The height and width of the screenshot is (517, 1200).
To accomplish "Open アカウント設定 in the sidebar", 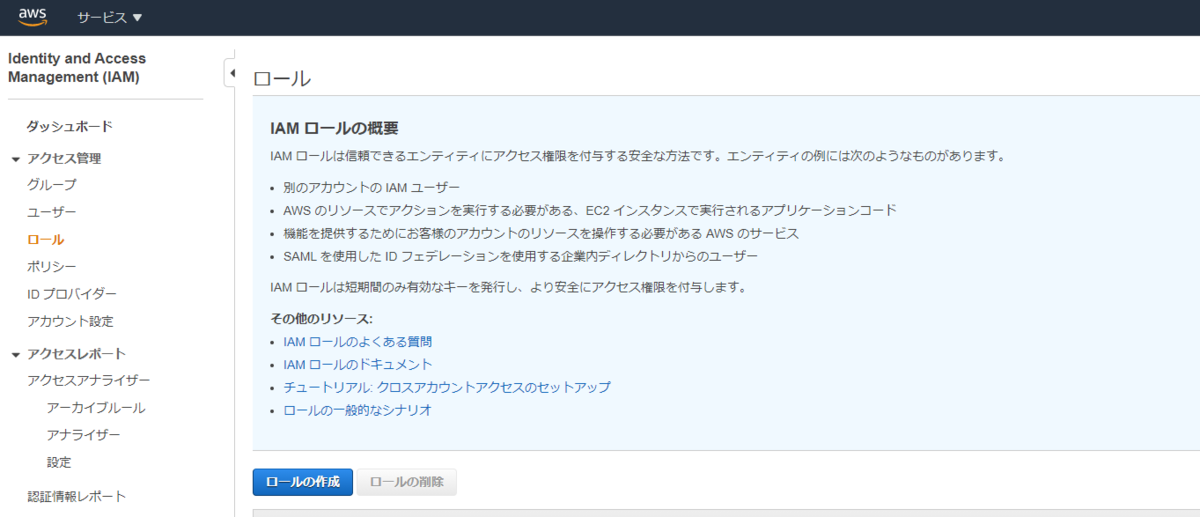I will 70,321.
